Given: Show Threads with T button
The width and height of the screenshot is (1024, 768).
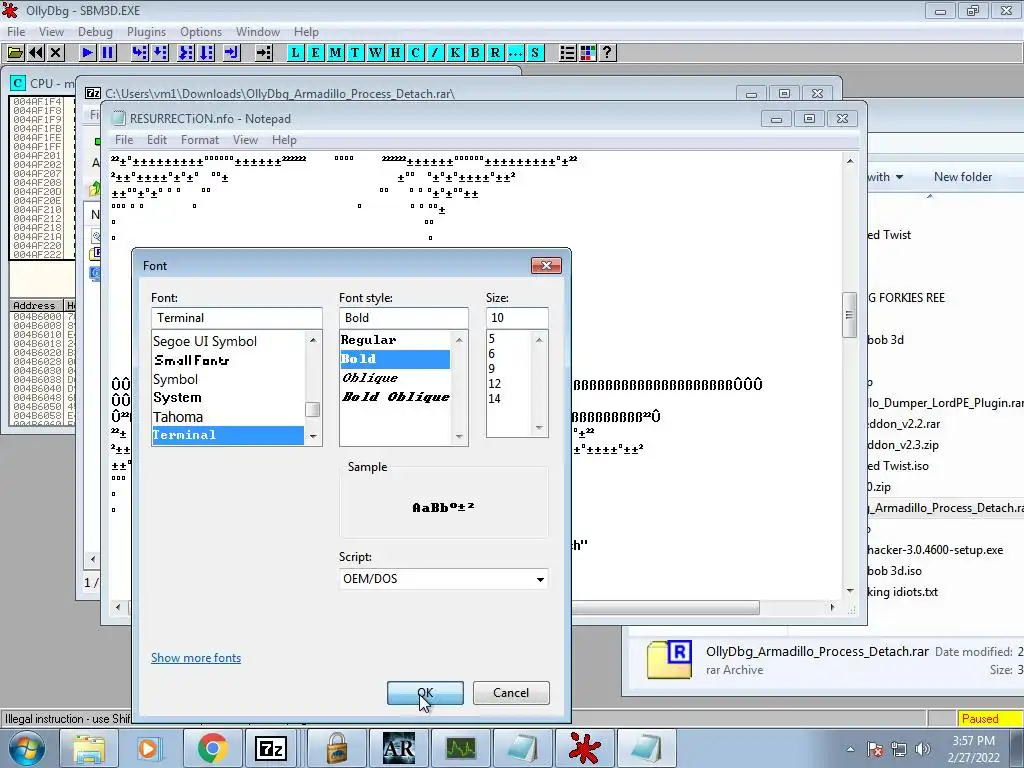Looking at the screenshot, I should 355,53.
